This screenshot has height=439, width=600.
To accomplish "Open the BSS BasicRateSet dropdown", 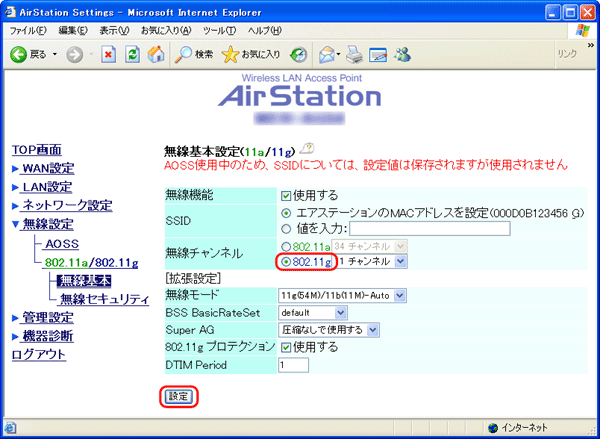I will tap(313, 313).
